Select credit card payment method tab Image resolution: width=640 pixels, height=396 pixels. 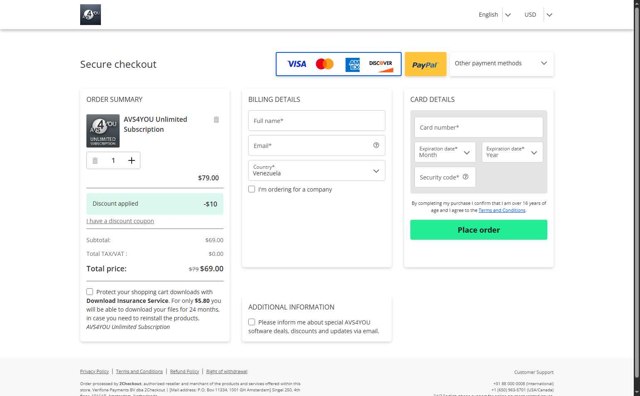point(338,64)
